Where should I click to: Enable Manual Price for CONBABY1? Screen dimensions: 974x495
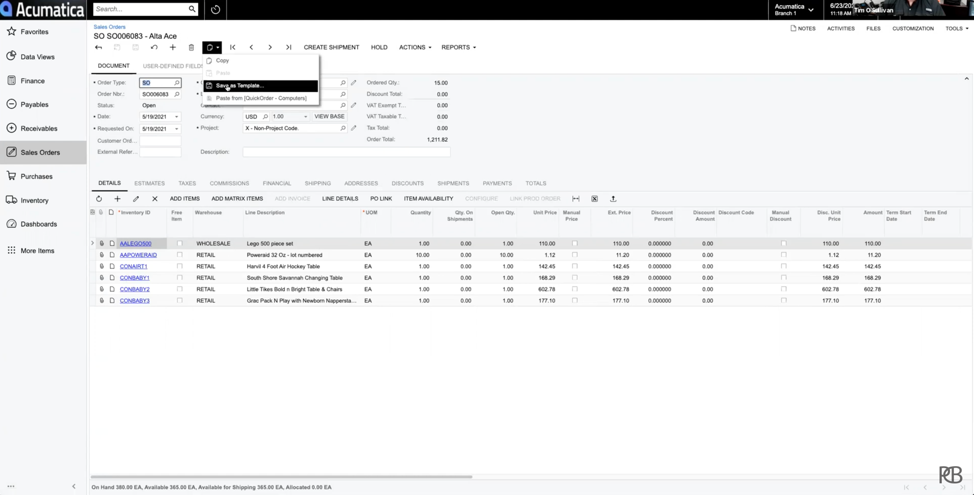point(575,278)
